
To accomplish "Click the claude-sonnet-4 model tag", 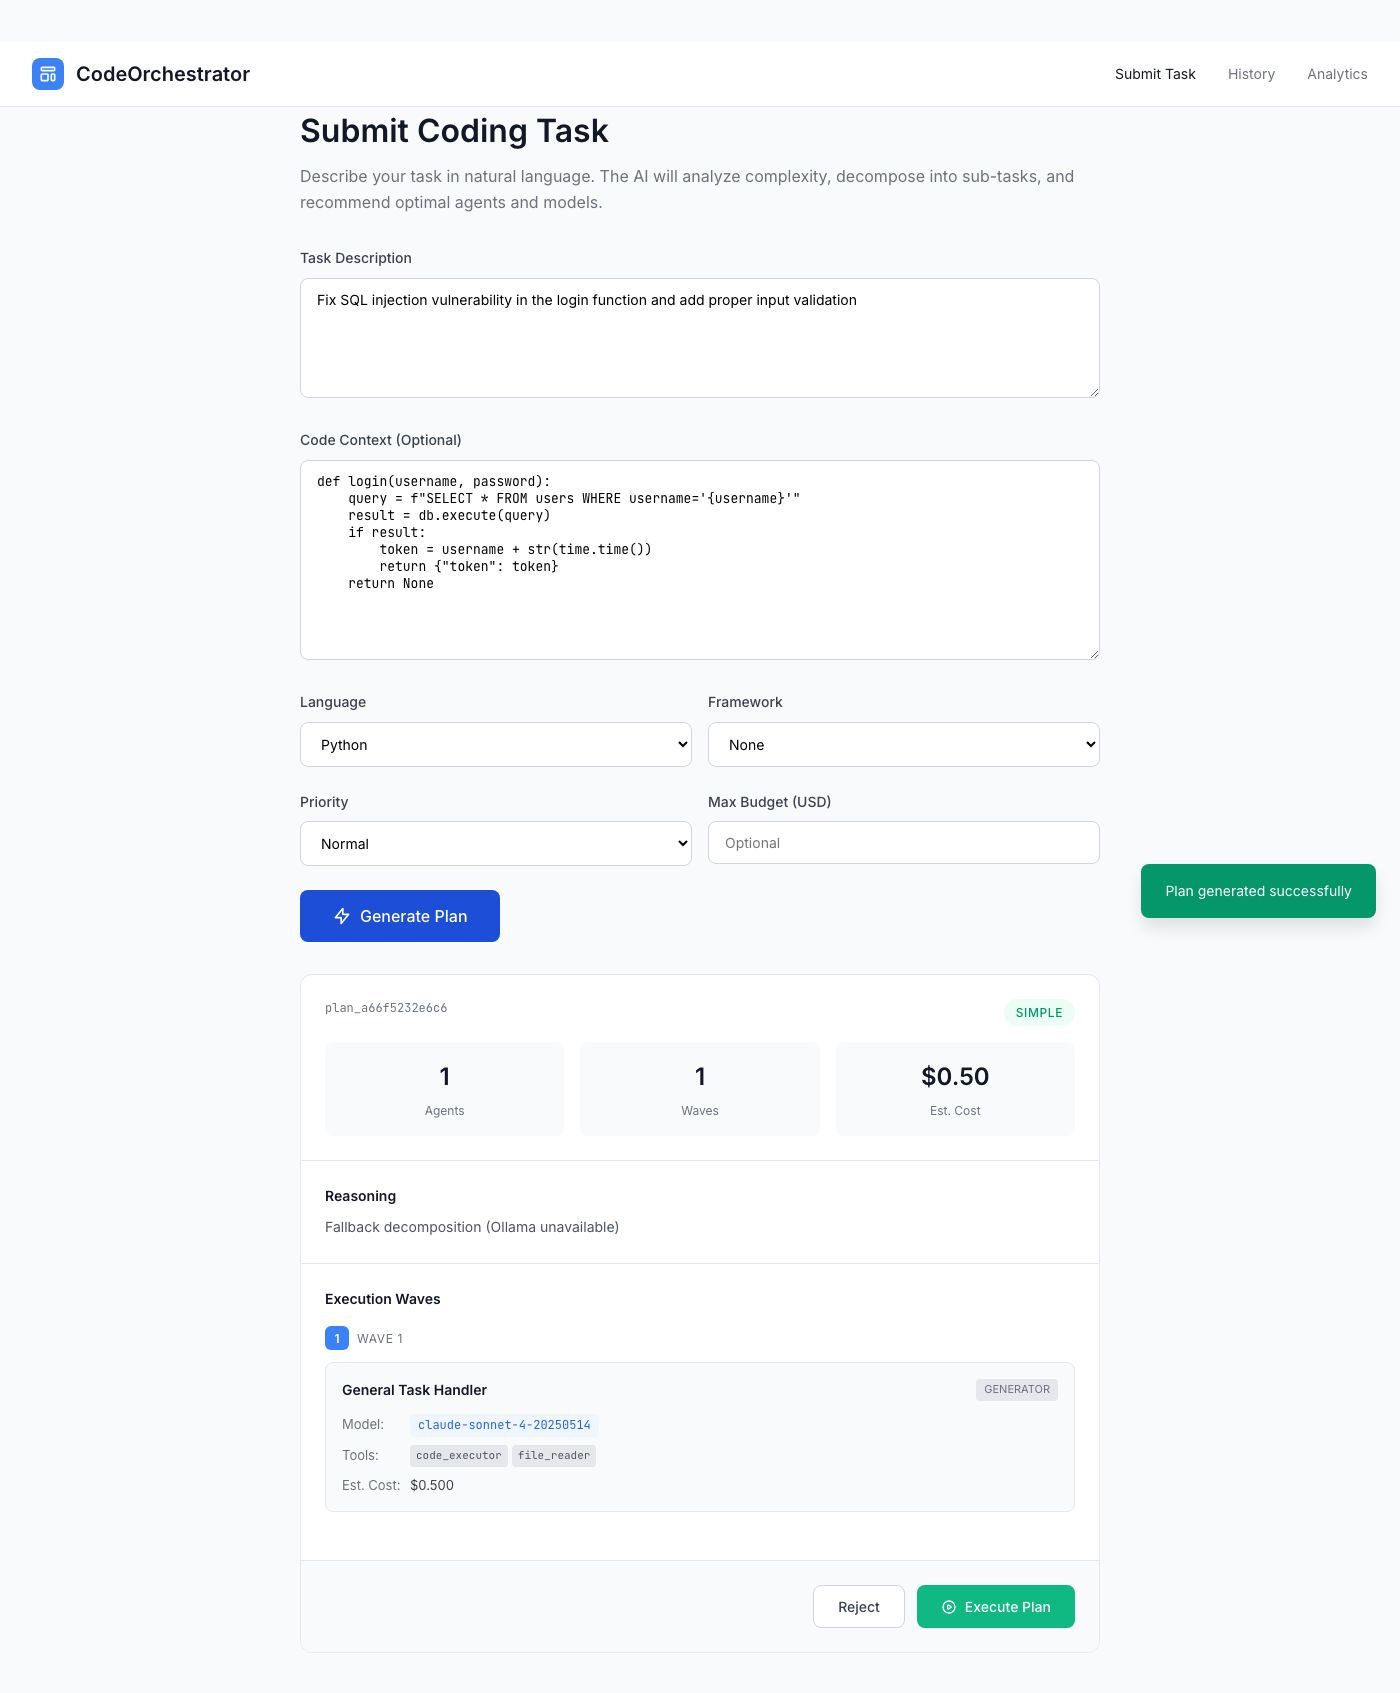I will pos(504,1425).
